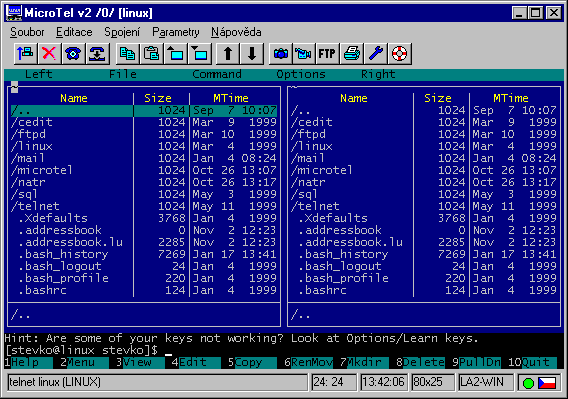Screen dimensions: 568x399
Task: Click the green connection indicator in status bar
Action: tap(529, 383)
